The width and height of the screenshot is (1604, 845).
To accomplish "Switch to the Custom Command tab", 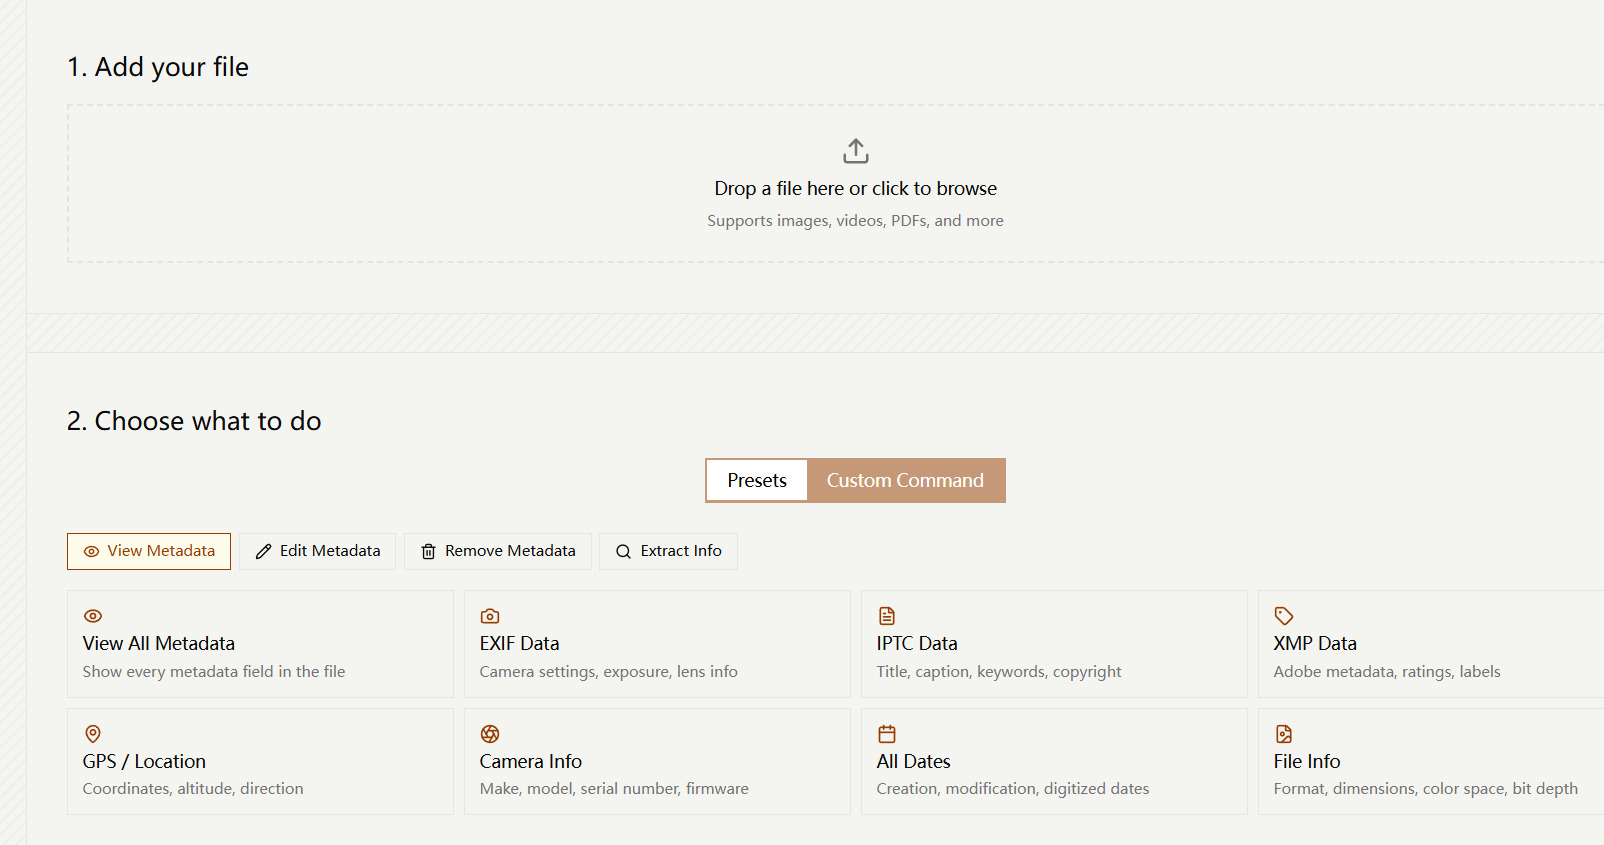I will point(906,481).
